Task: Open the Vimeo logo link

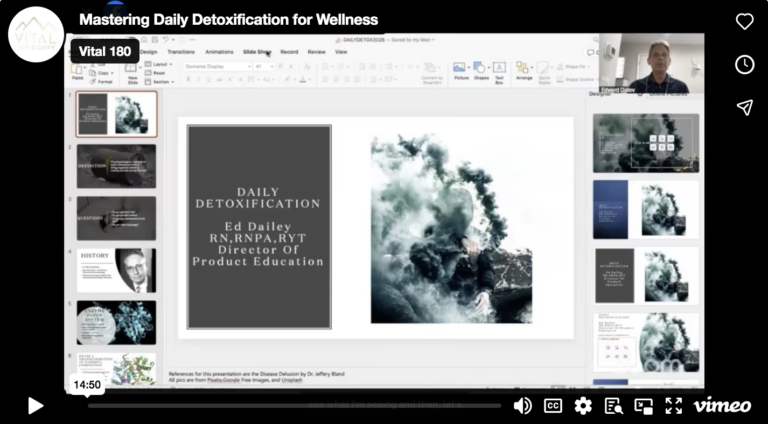Action: [x=722, y=405]
